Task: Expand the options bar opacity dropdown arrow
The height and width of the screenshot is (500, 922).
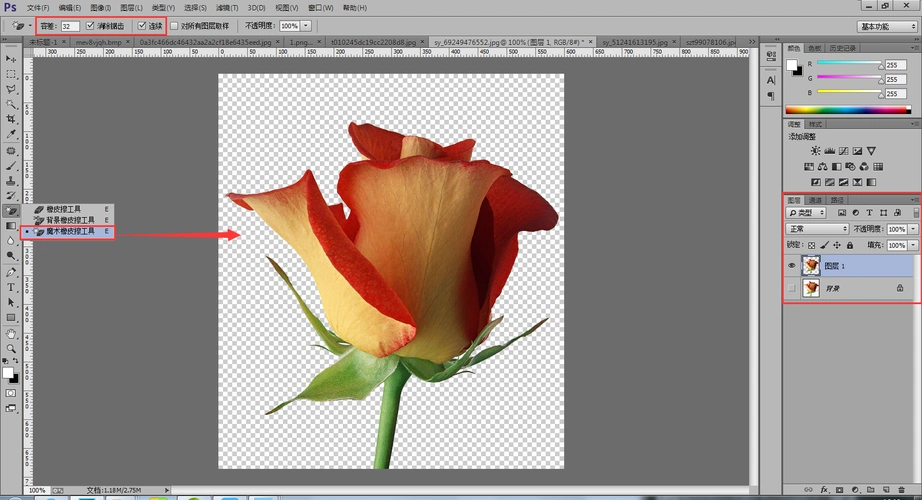Action: pos(305,25)
